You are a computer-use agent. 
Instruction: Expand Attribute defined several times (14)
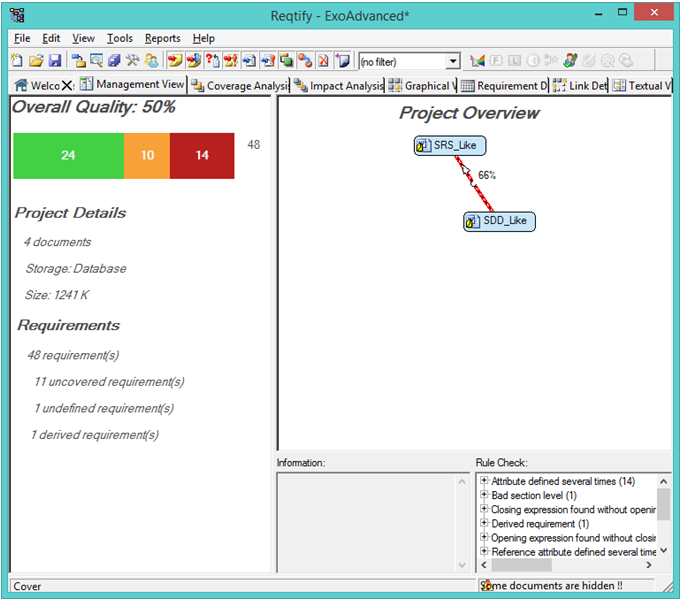(484, 480)
